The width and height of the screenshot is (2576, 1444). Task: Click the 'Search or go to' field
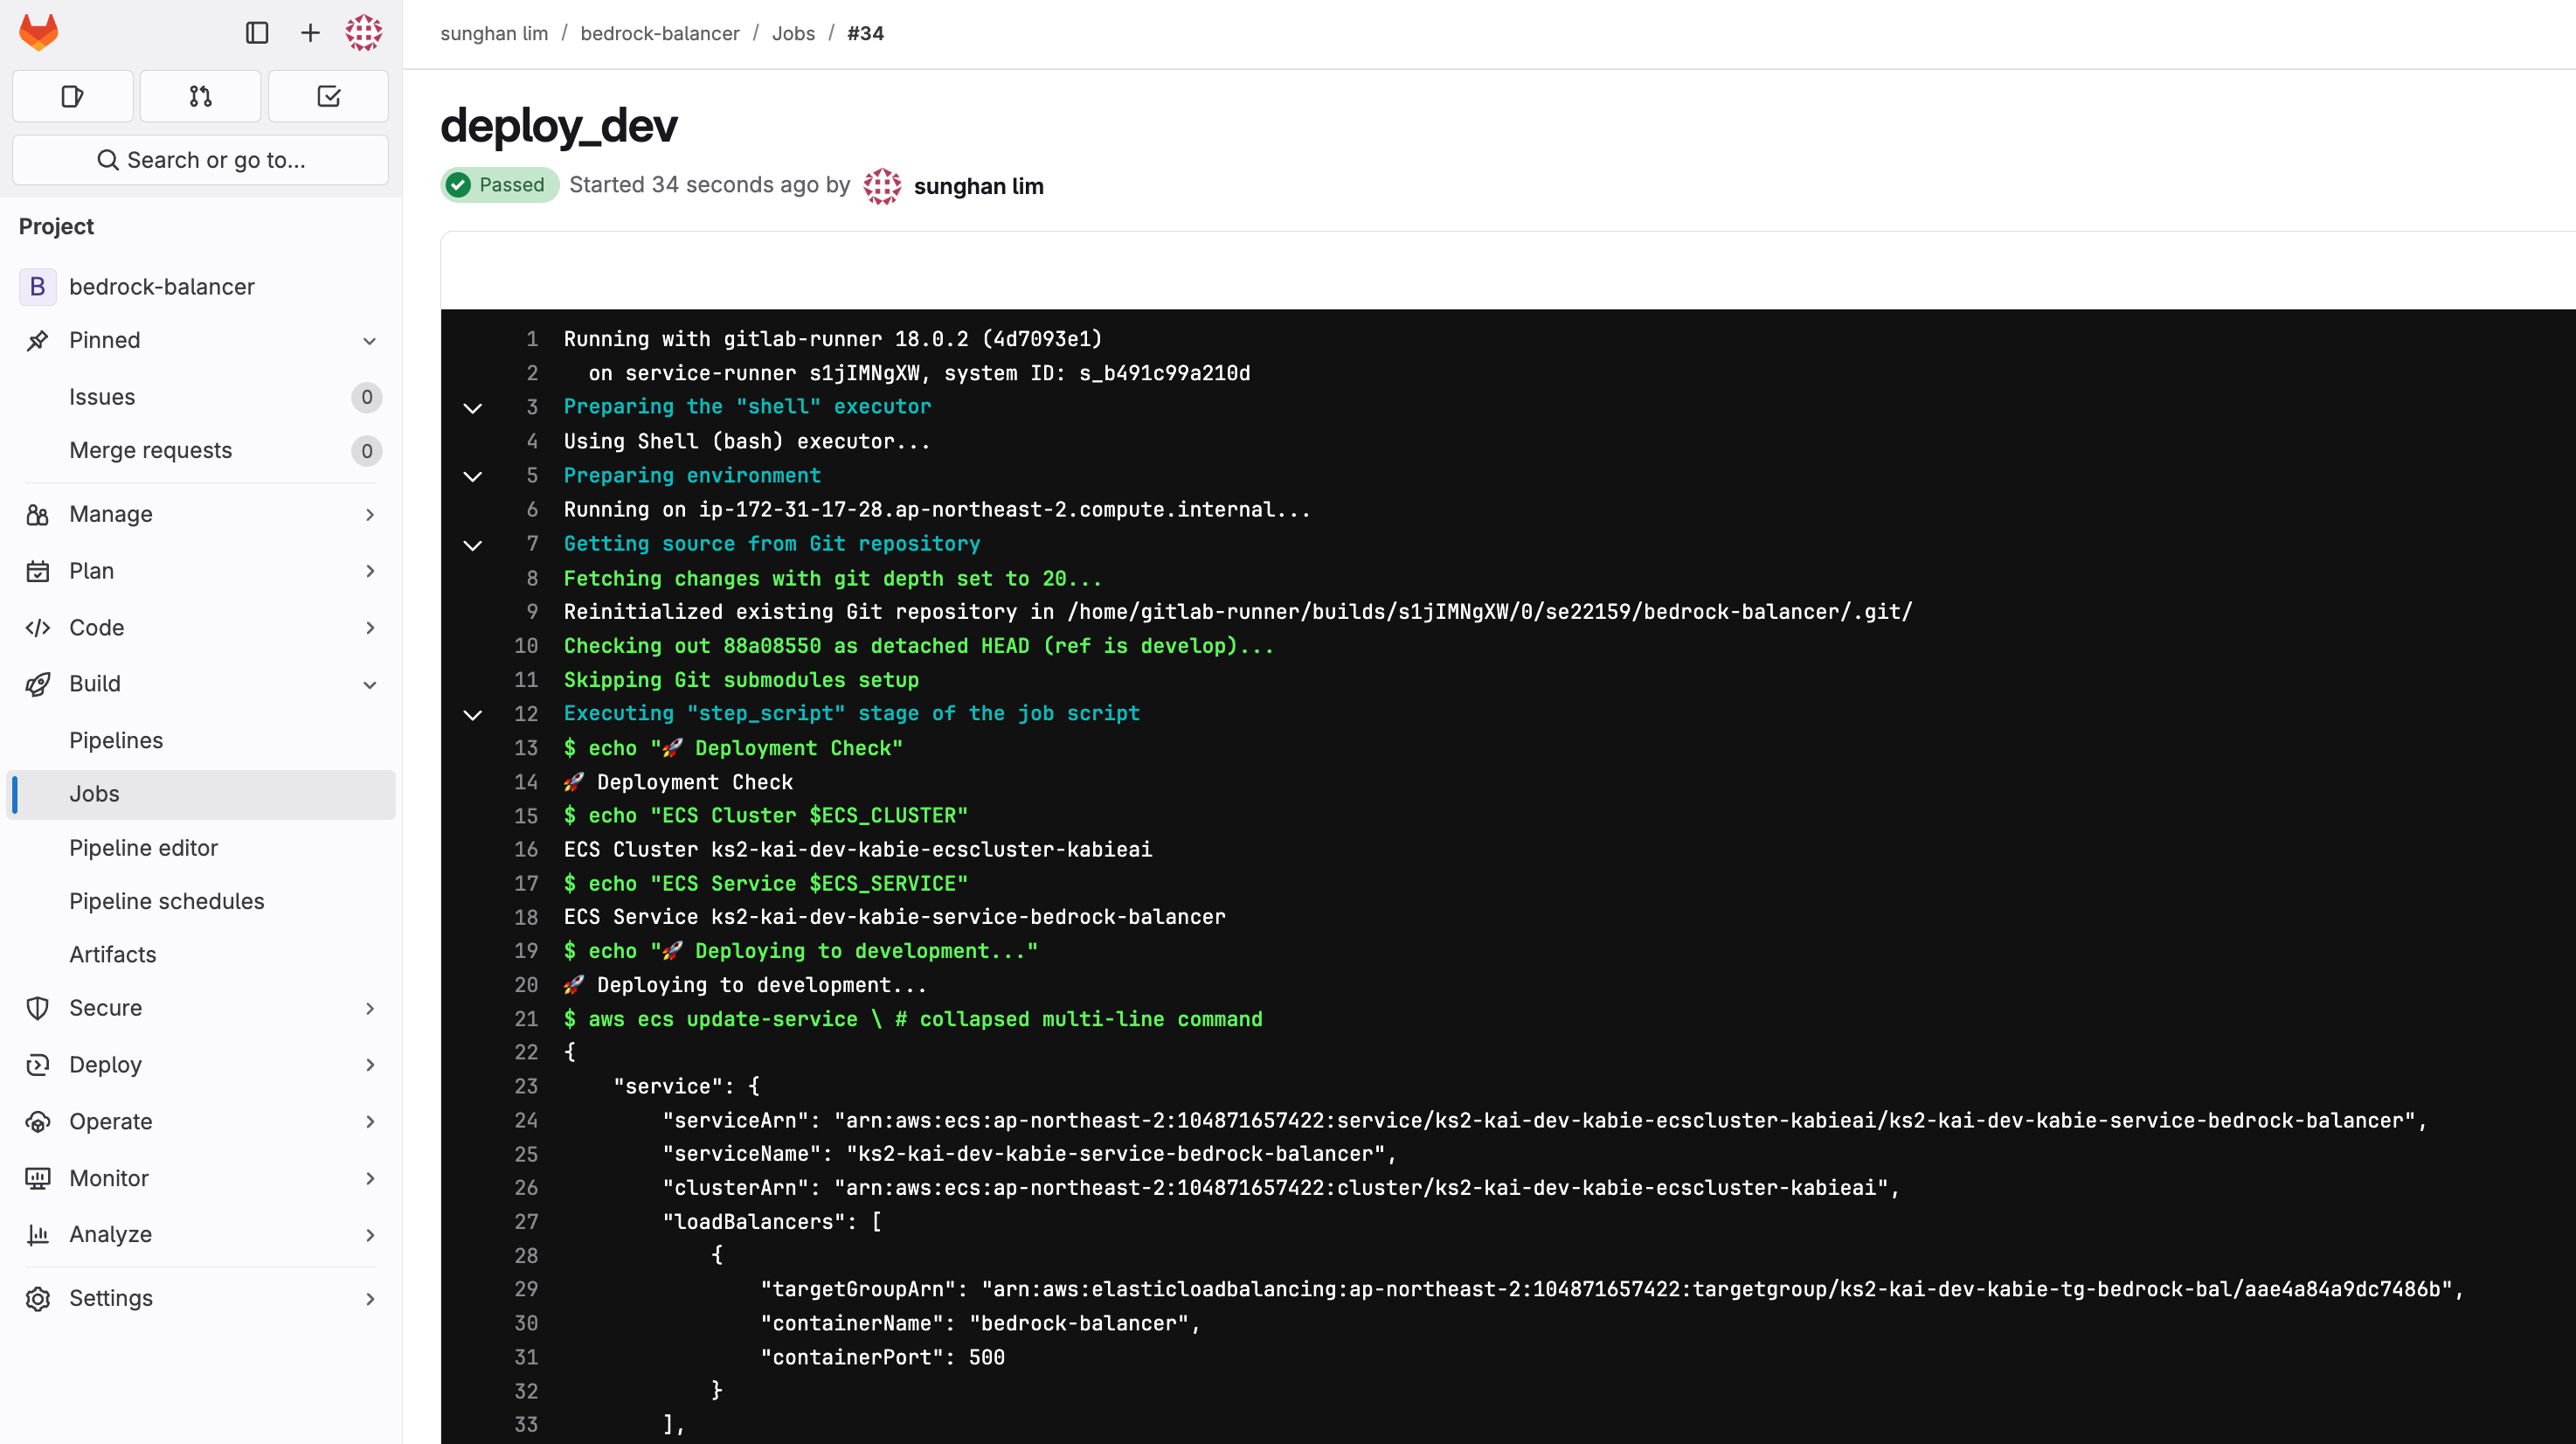200,160
